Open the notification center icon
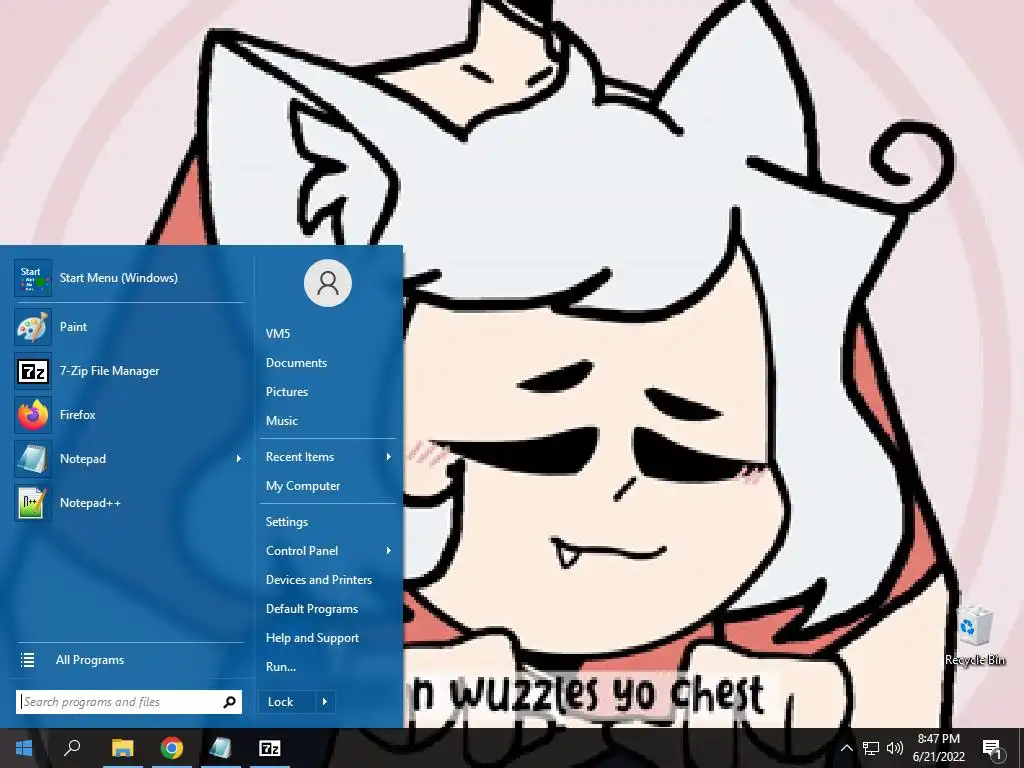This screenshot has height=768, width=1024. [993, 748]
